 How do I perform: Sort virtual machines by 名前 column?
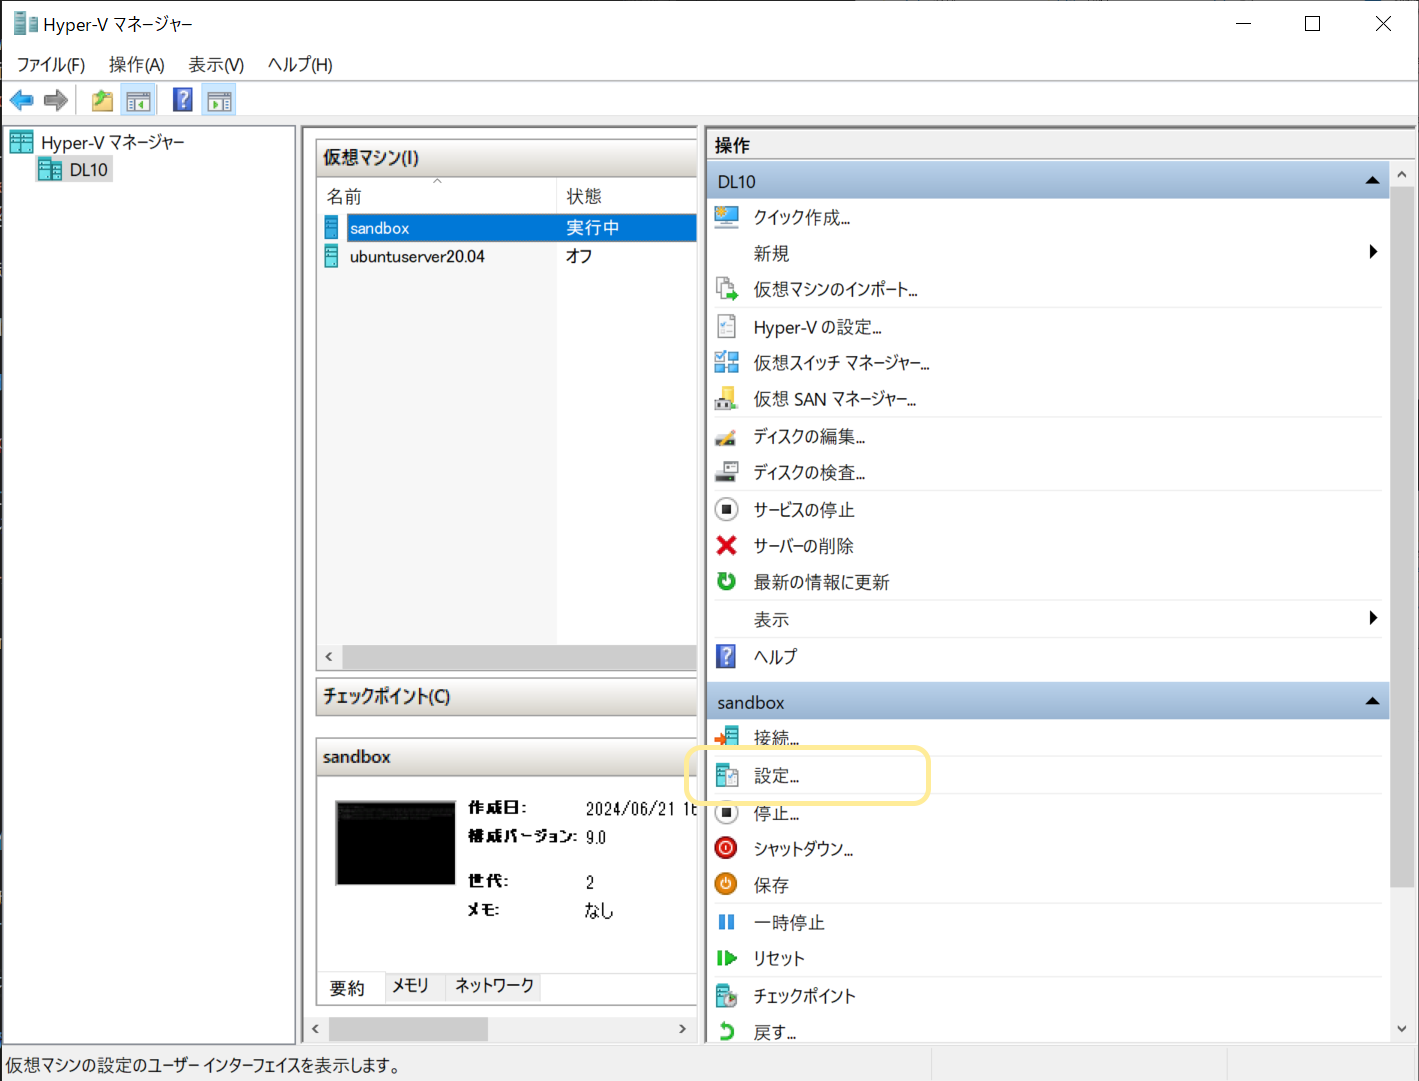coord(436,196)
